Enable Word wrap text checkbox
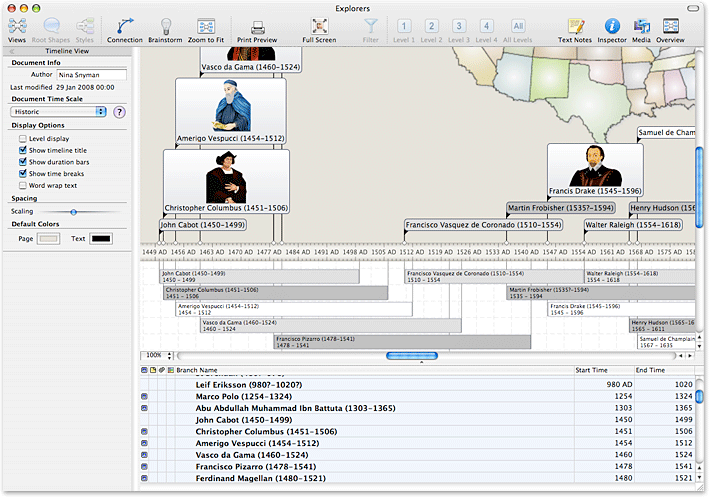710x498 pixels. coord(23,185)
